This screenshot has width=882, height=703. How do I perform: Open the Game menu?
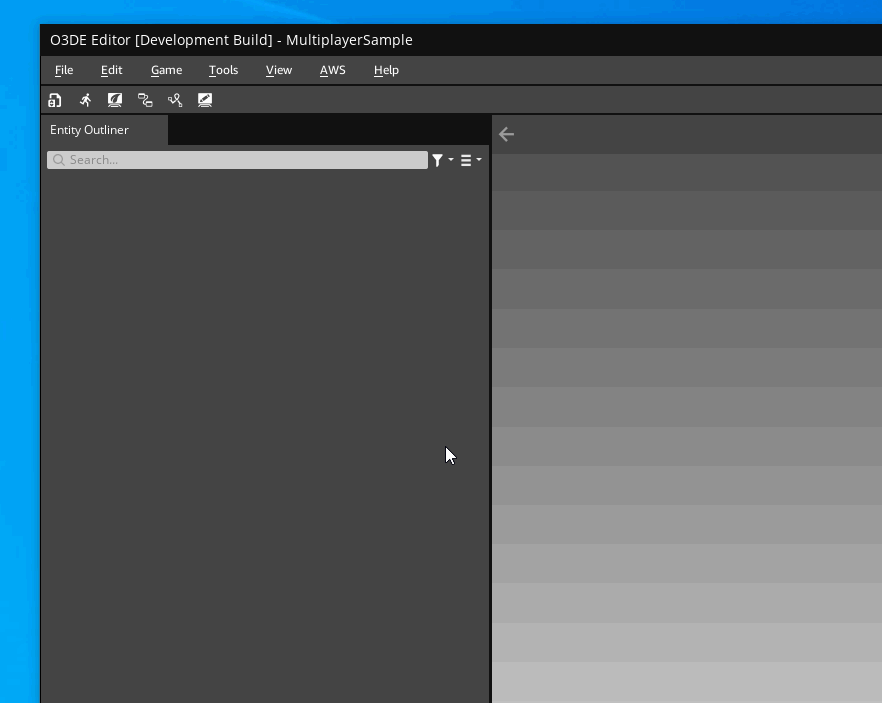click(166, 70)
